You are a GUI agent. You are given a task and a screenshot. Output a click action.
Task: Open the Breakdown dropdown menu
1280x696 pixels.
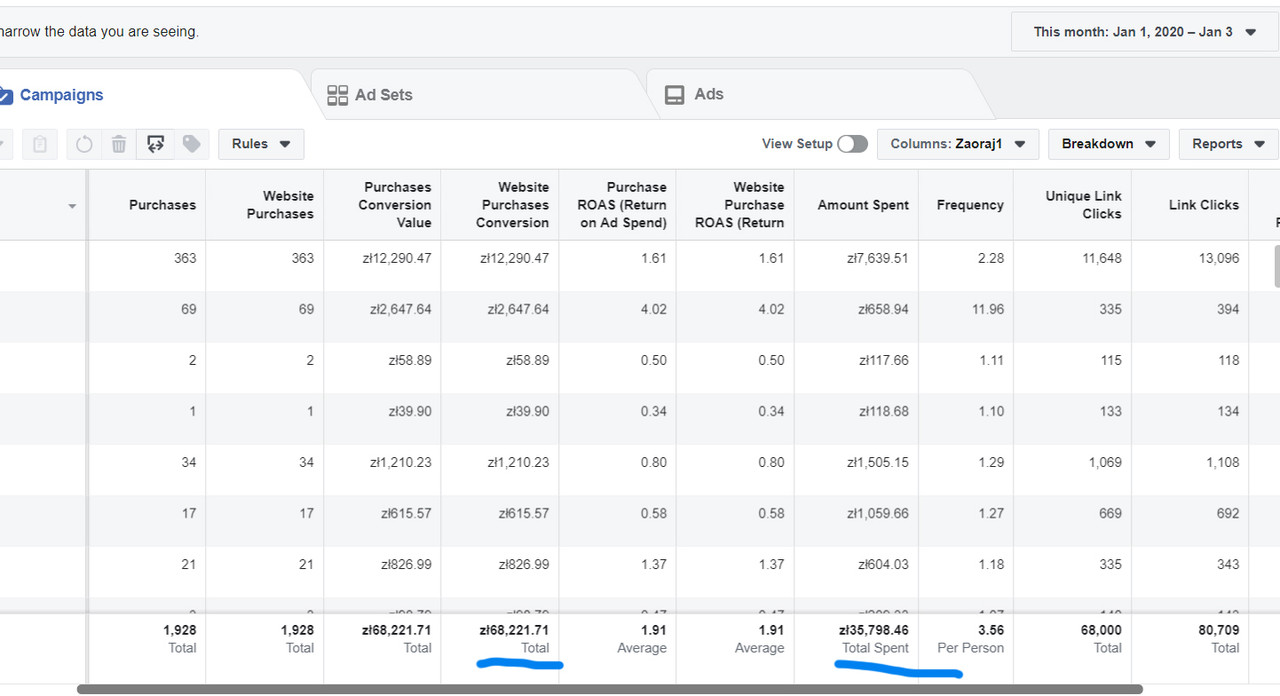pyautogui.click(x=1108, y=144)
